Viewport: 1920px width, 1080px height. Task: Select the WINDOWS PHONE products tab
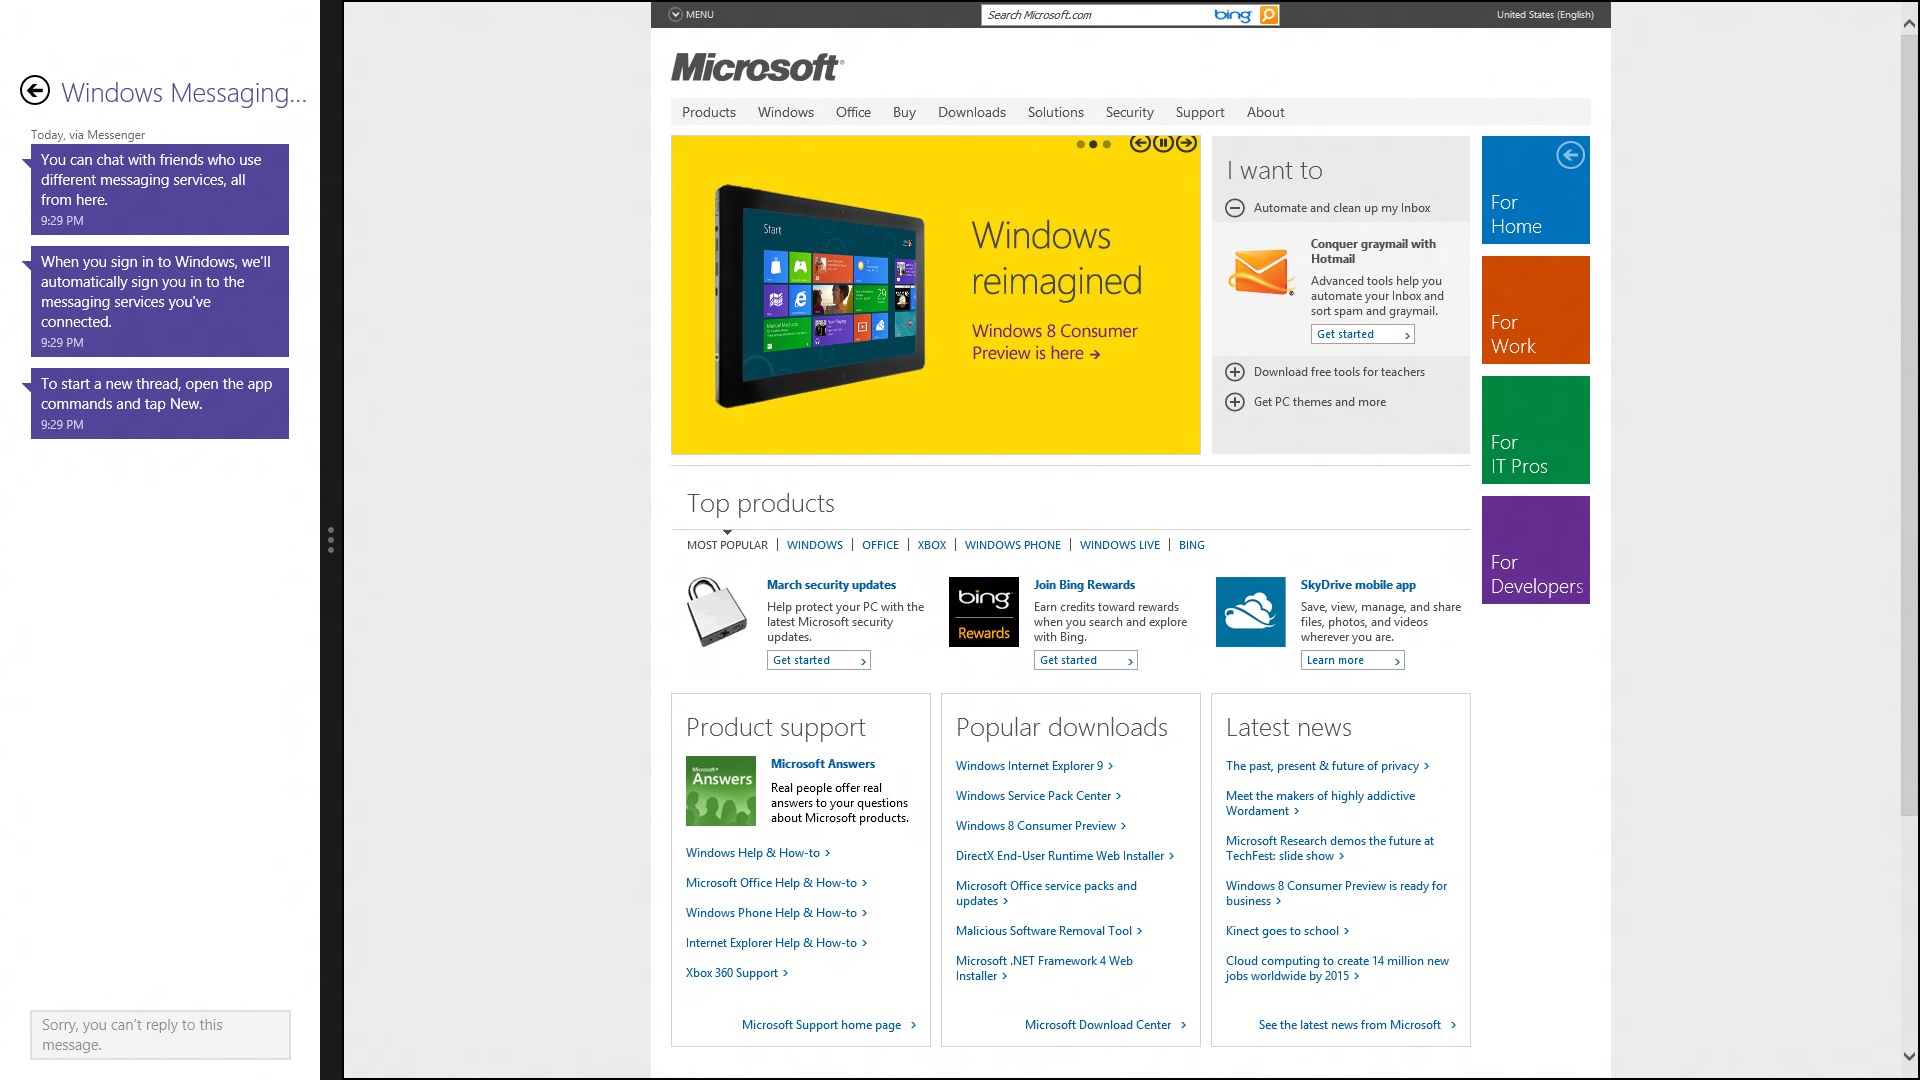[1013, 545]
